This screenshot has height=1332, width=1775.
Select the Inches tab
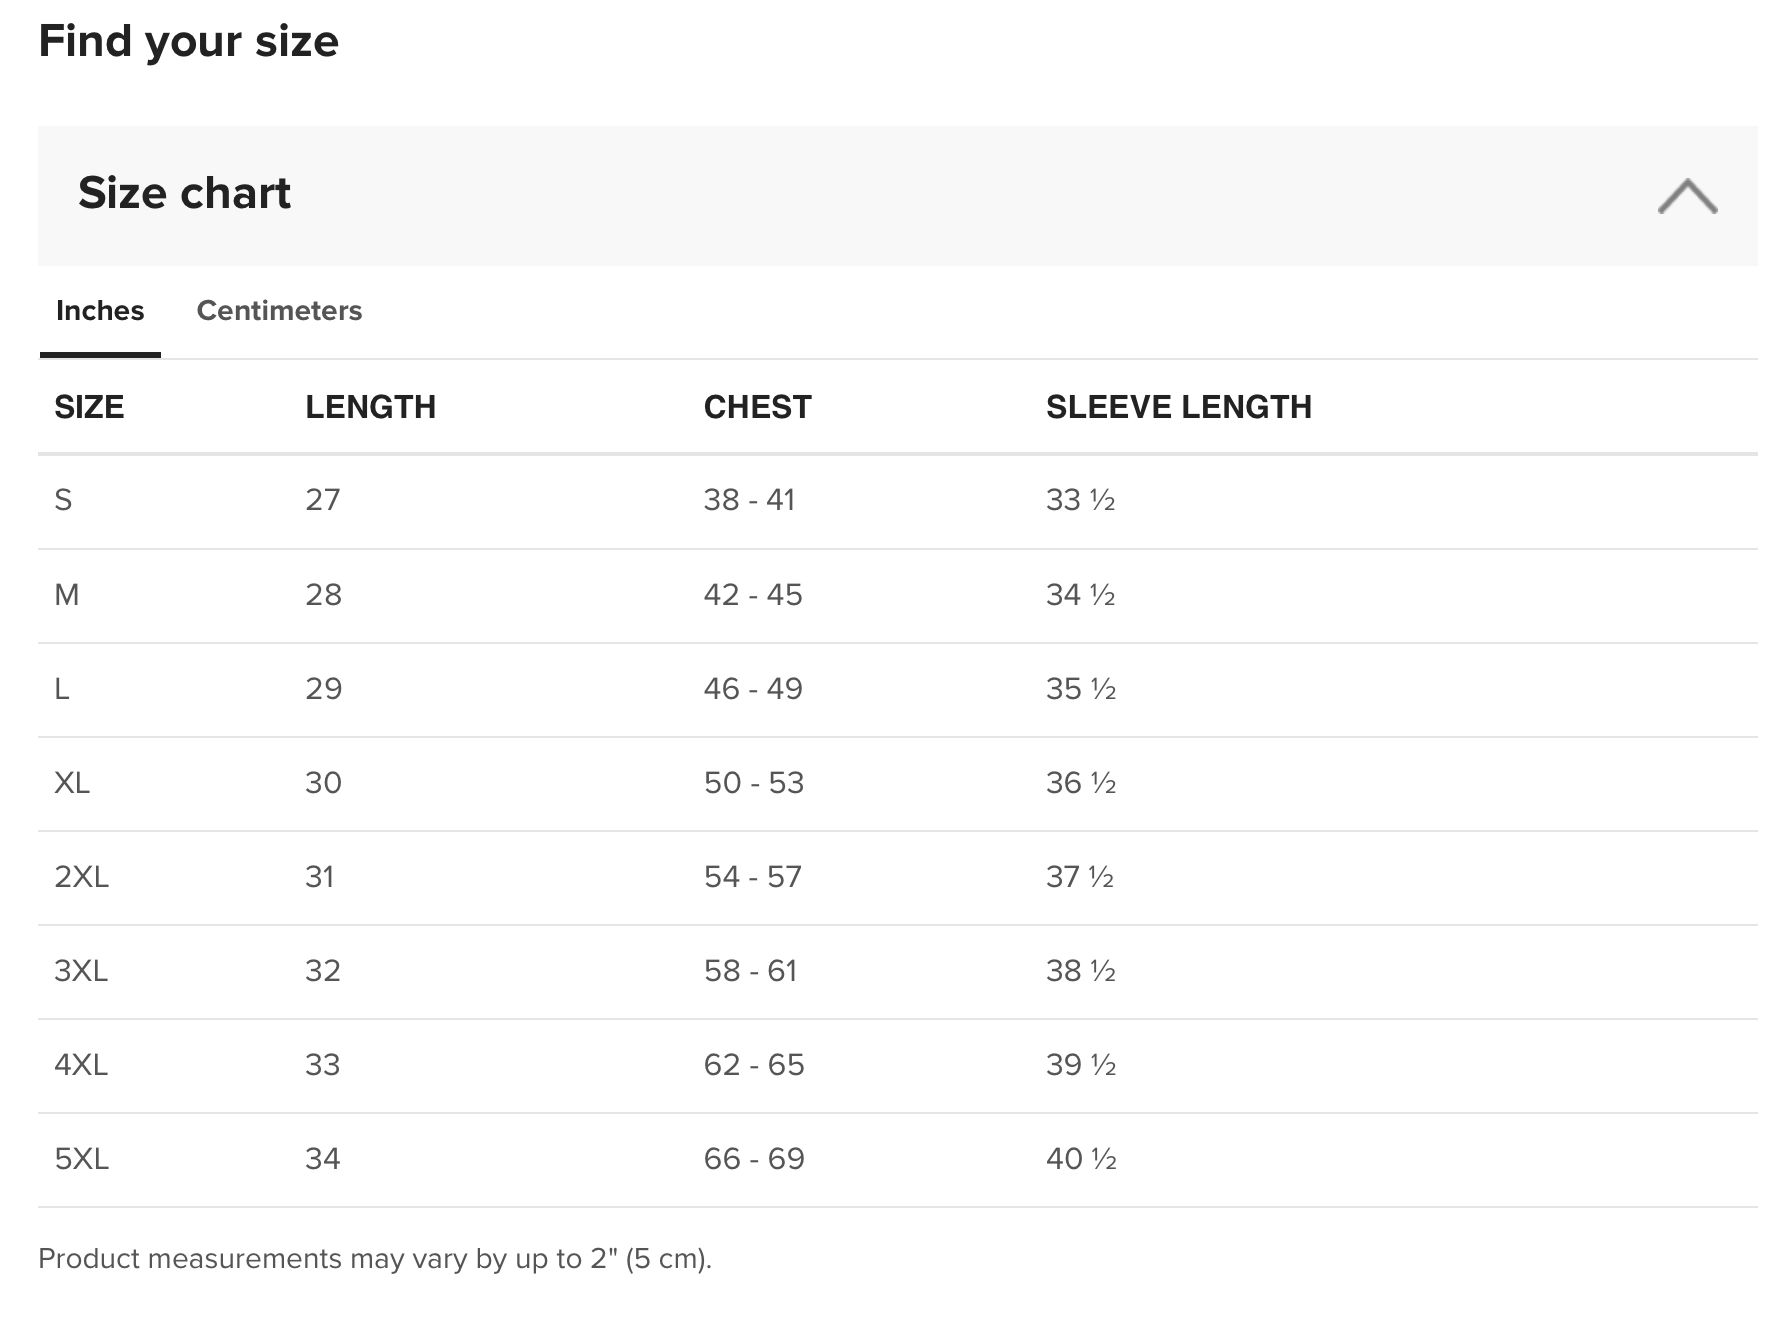(100, 310)
